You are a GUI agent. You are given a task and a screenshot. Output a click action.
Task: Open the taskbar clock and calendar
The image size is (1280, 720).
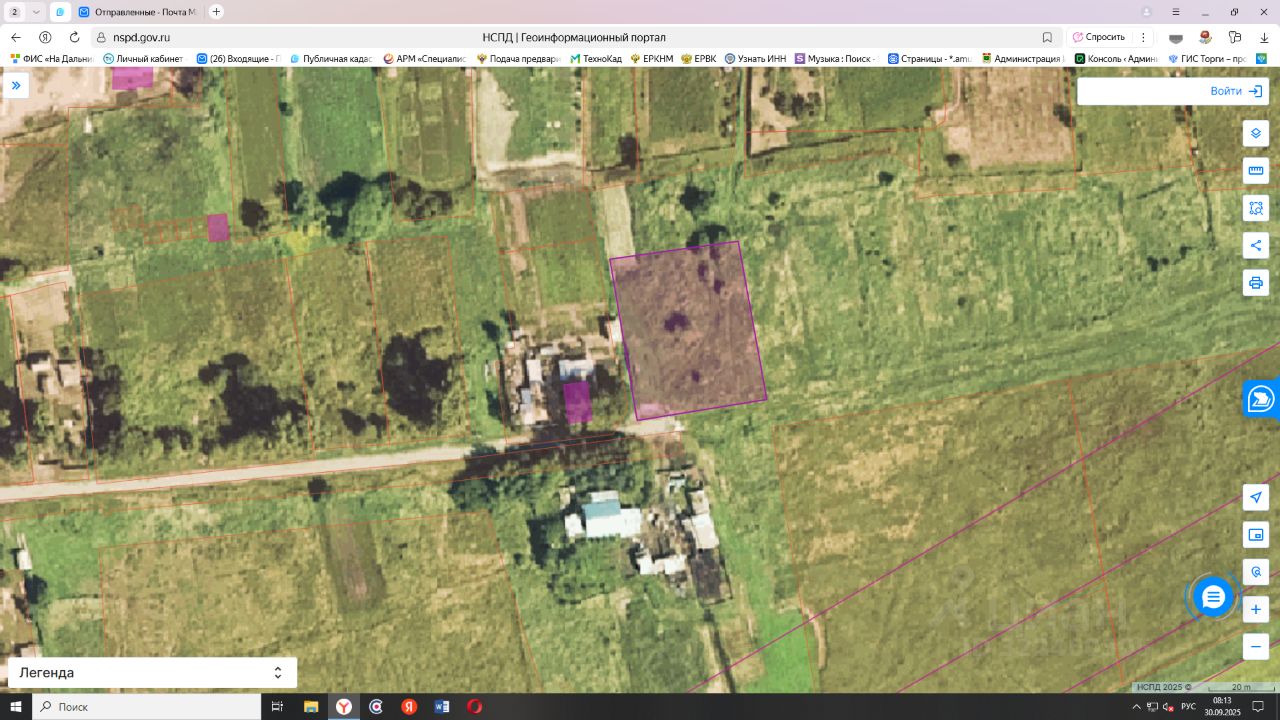pos(1222,707)
